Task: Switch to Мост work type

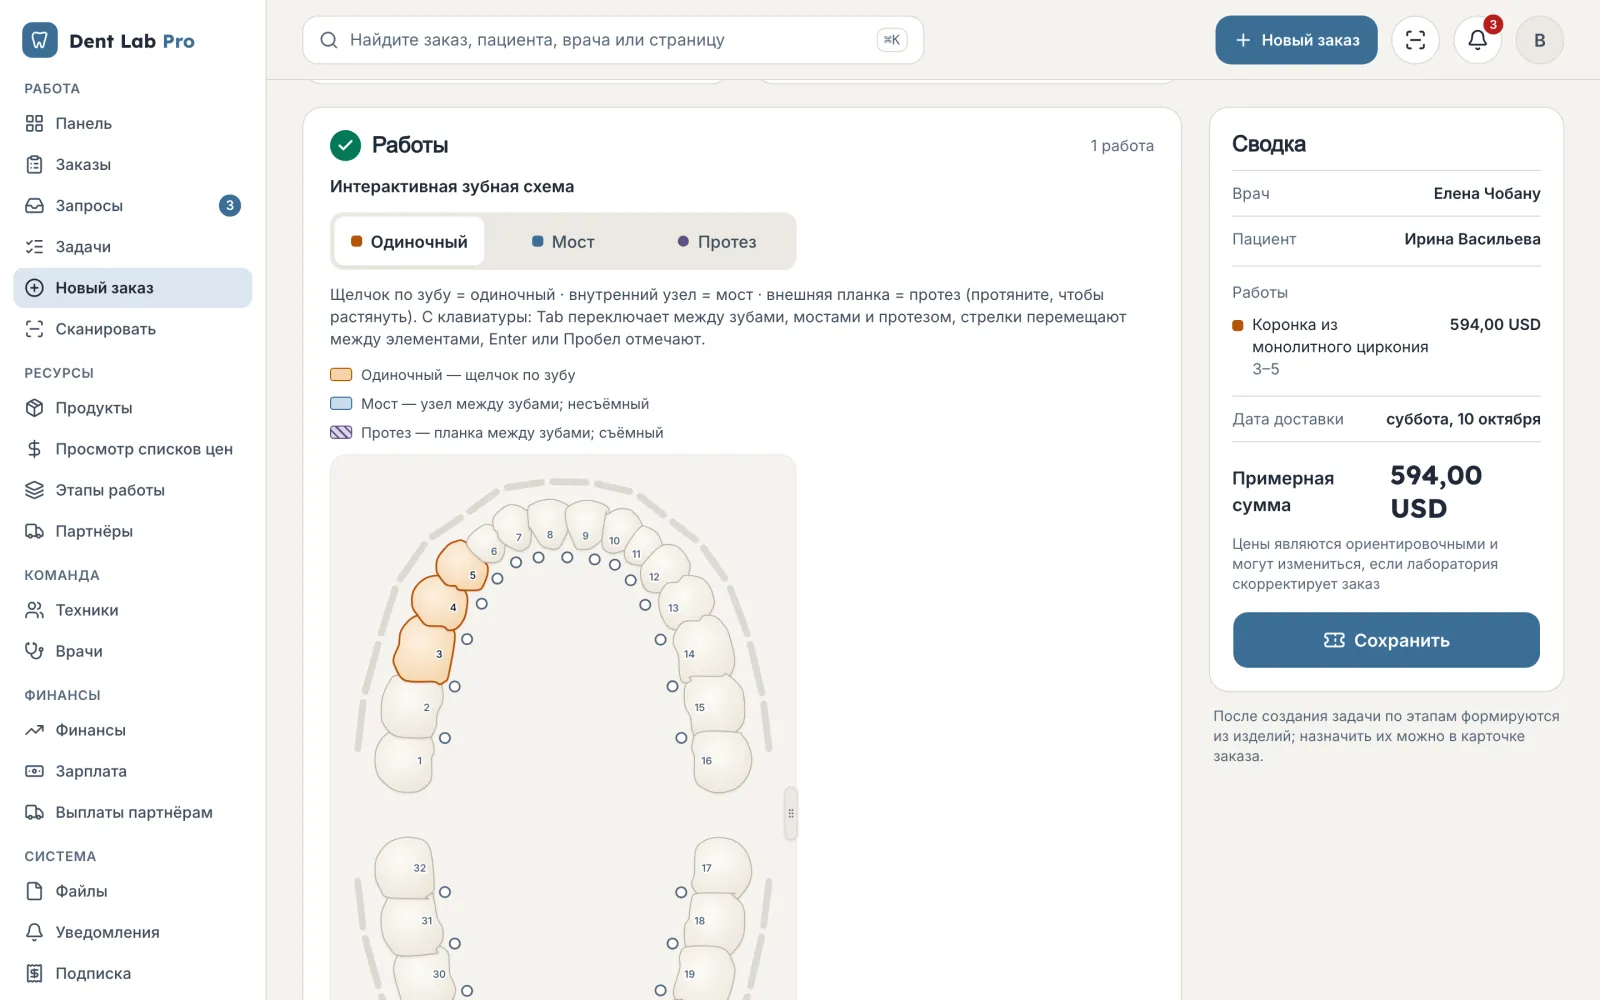Action: click(563, 241)
